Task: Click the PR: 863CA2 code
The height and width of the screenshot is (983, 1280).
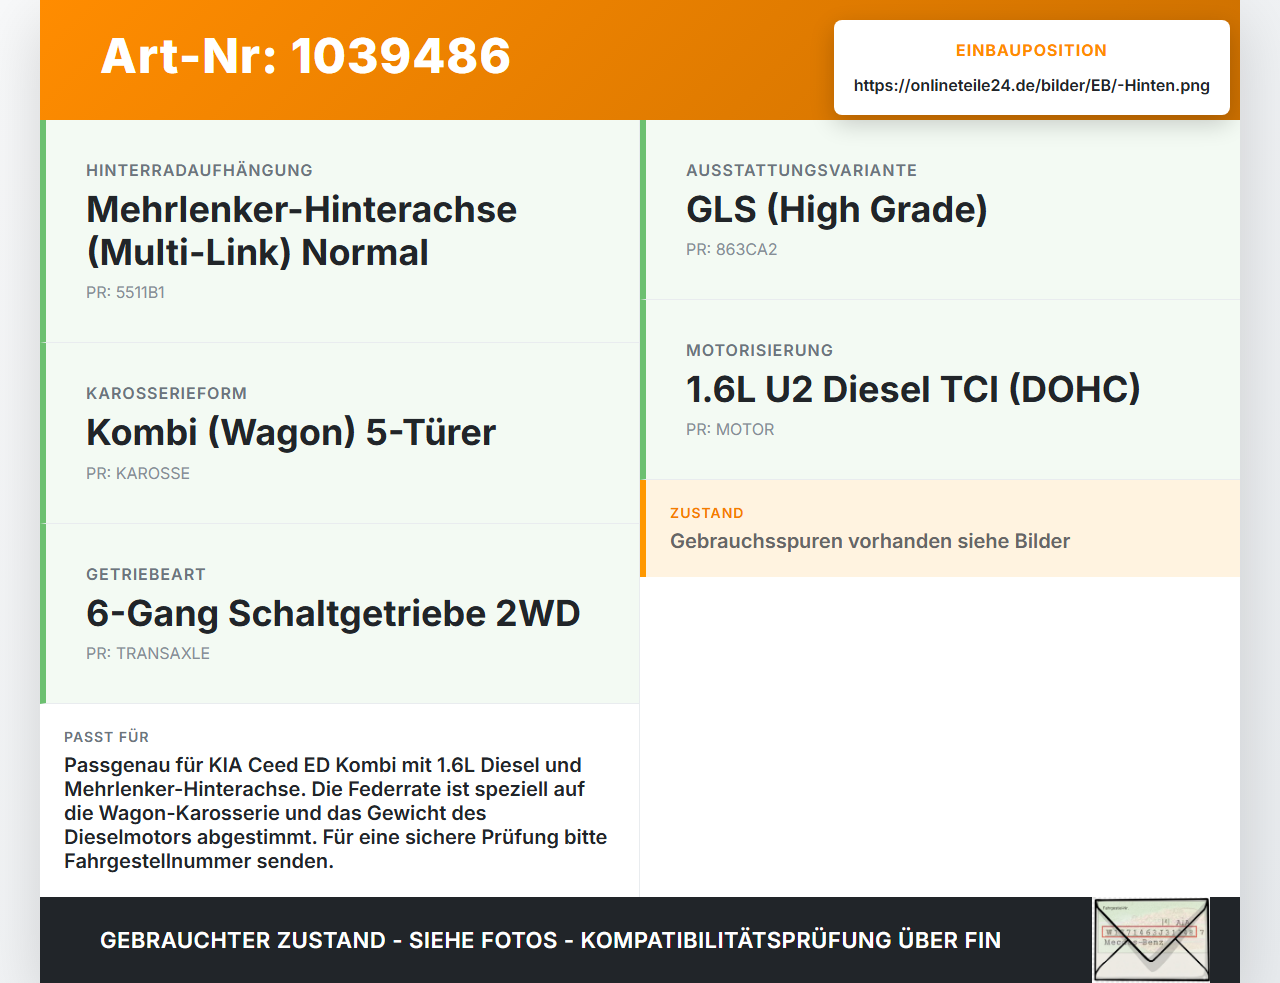Action: coord(731,249)
